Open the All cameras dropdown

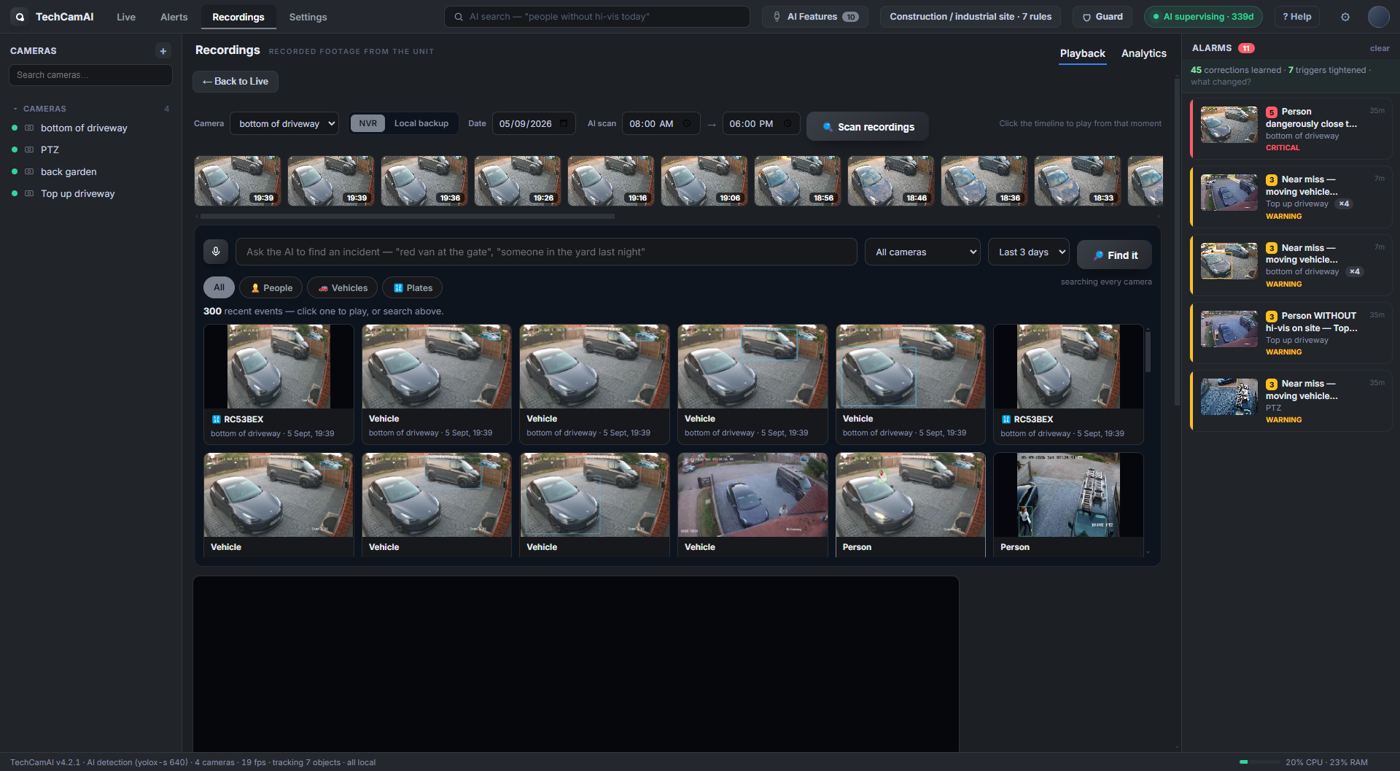click(x=922, y=252)
